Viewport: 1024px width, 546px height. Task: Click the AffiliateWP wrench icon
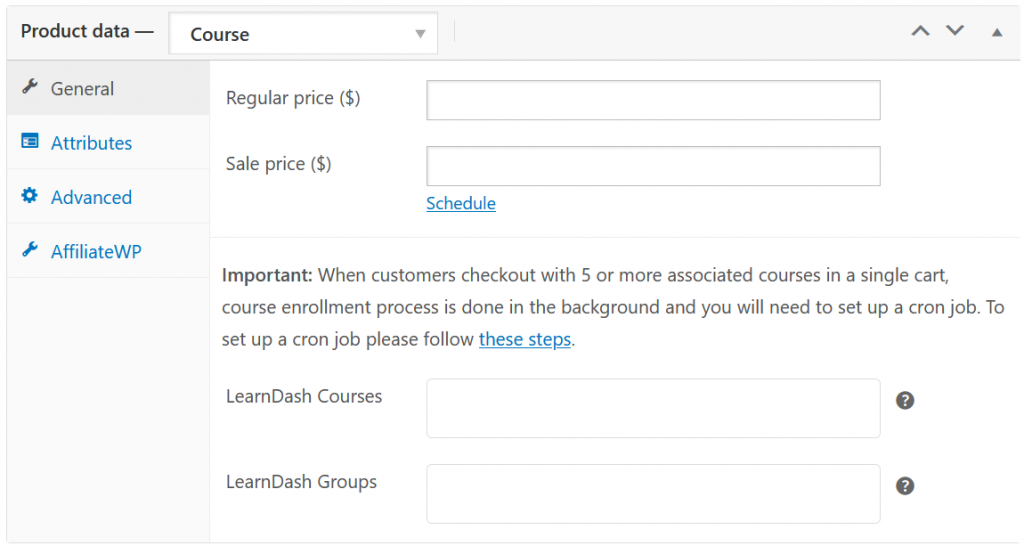tap(29, 250)
